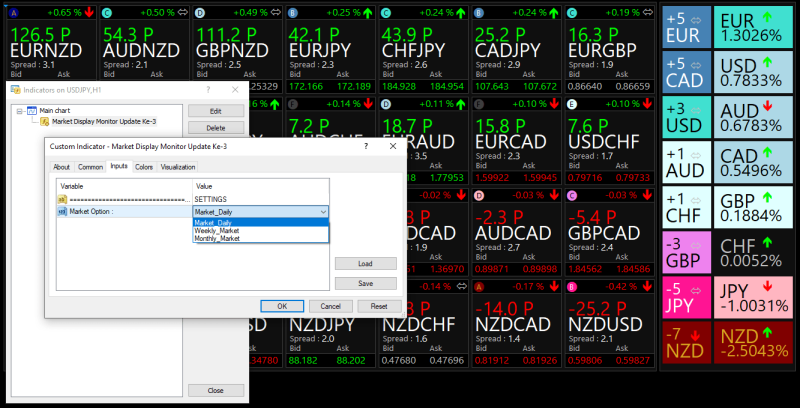The width and height of the screenshot is (800, 408).
Task: Click the Main chart icon in the tree
Action: [32, 110]
